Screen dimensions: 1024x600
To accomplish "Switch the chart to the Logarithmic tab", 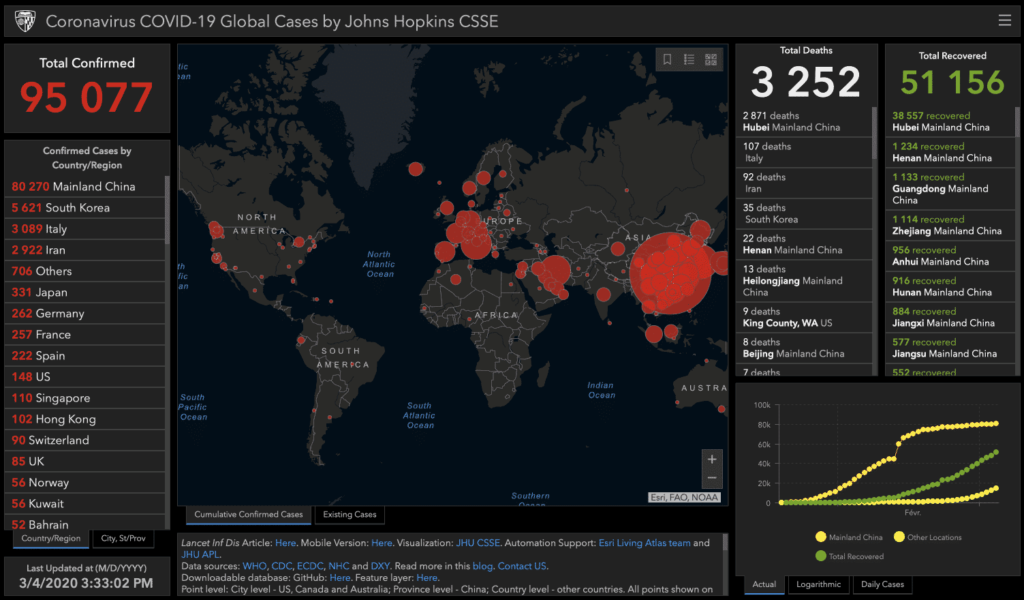I will (818, 584).
